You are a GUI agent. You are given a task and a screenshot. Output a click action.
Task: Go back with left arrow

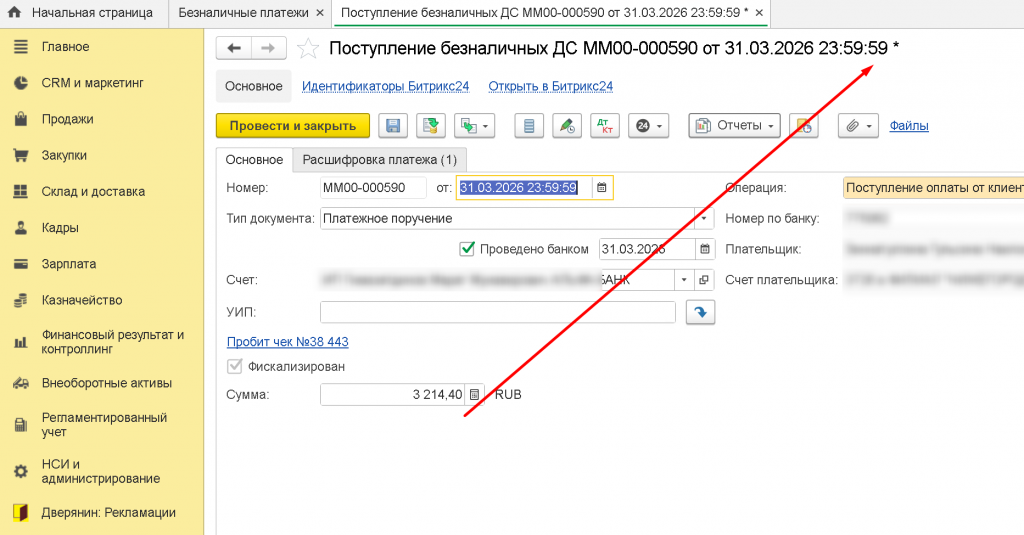pyautogui.click(x=234, y=48)
